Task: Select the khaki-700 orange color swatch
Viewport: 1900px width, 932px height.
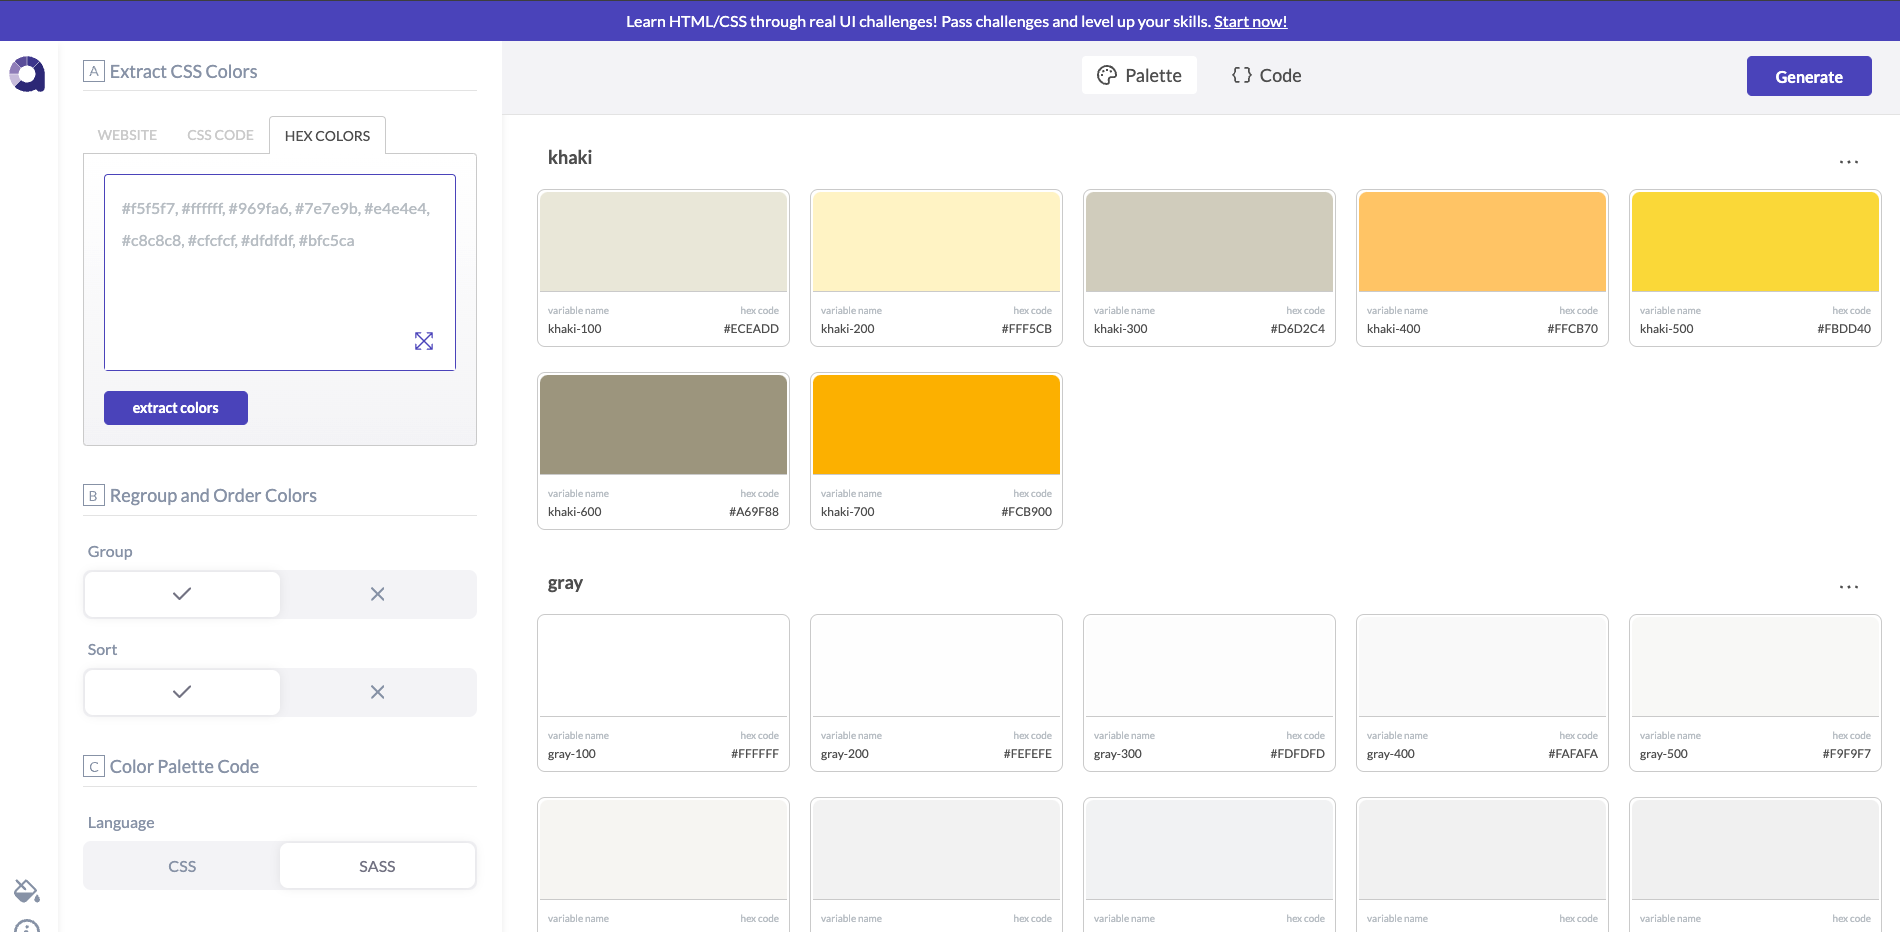Action: click(x=936, y=425)
